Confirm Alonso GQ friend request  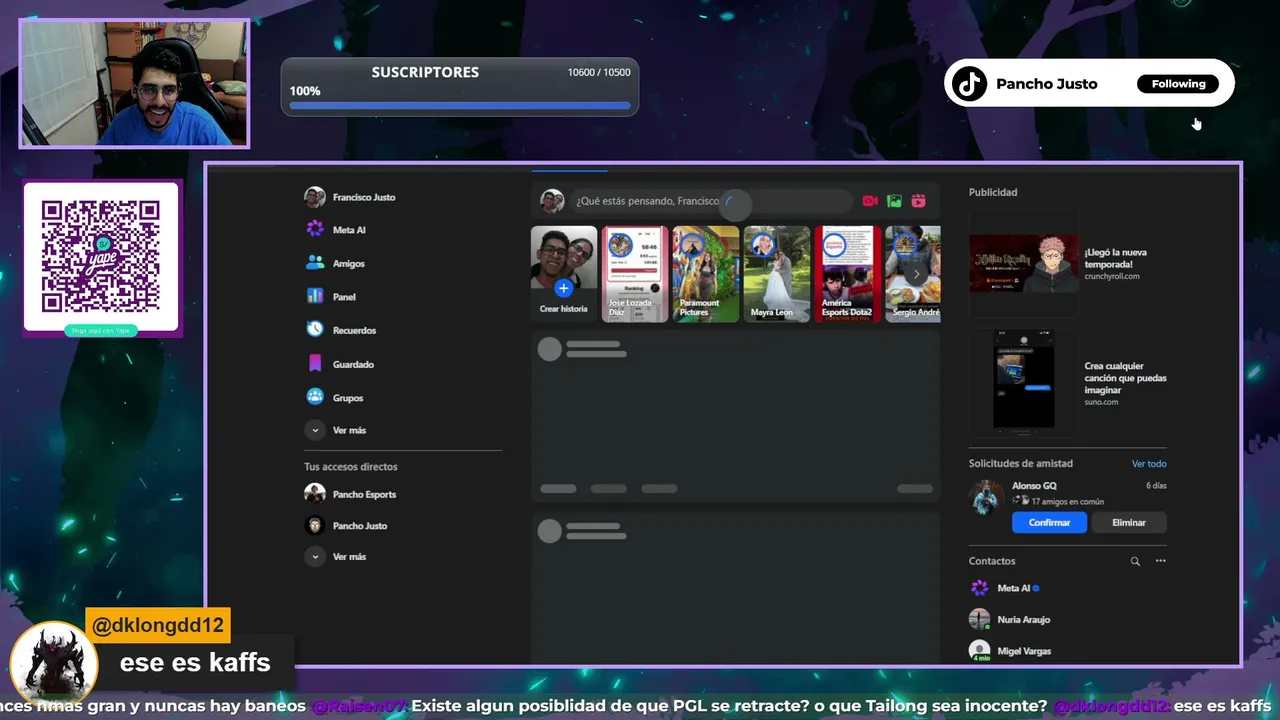1049,522
